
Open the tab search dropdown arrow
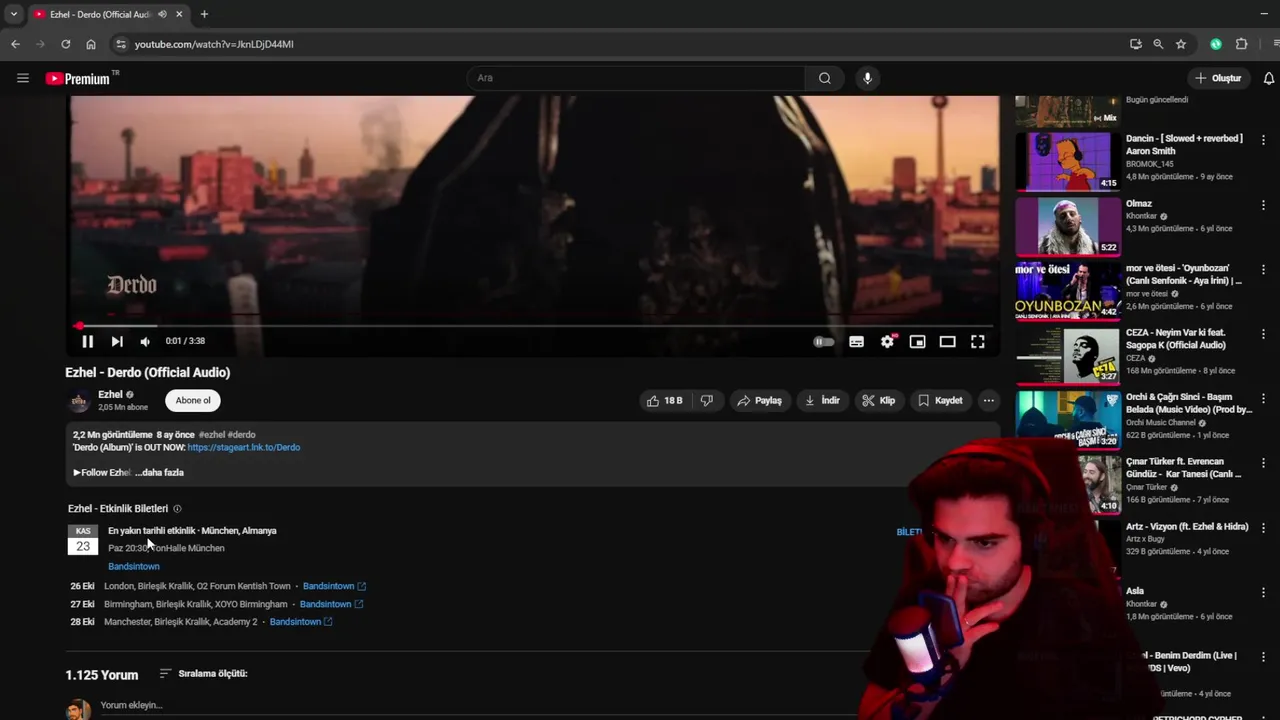tap(13, 14)
